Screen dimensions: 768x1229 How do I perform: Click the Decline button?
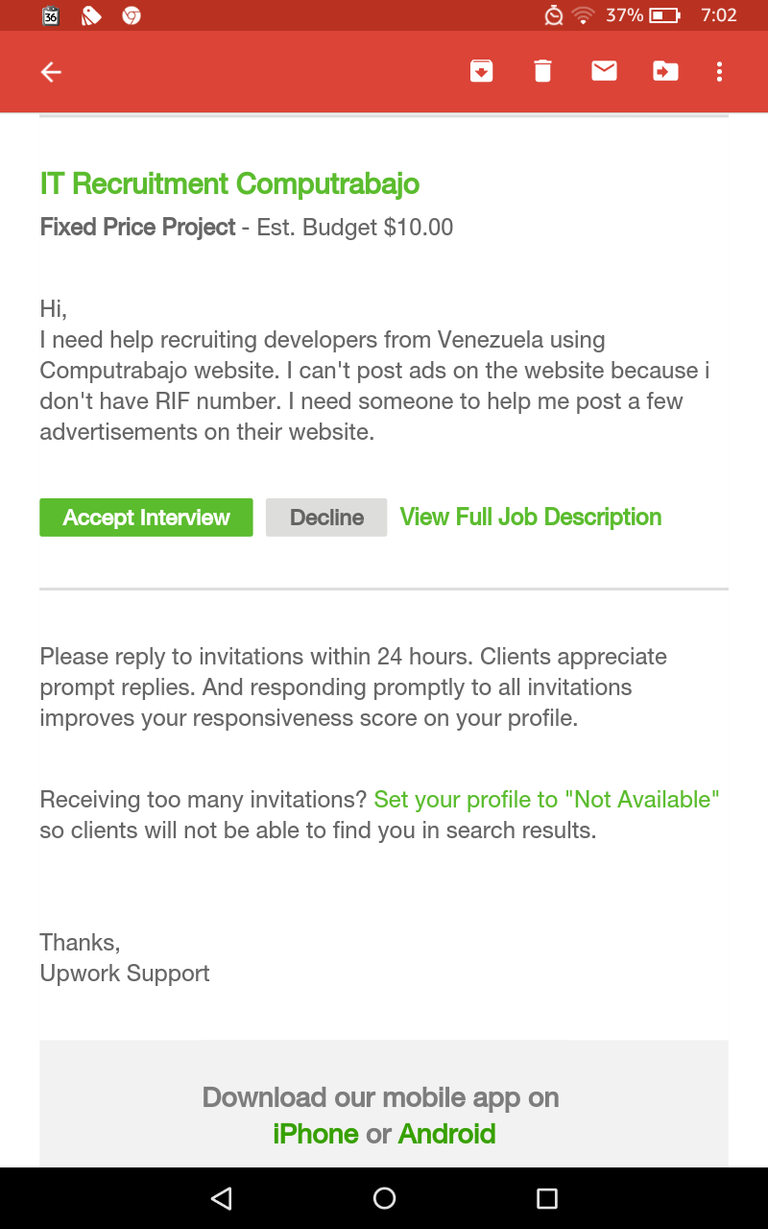point(326,517)
